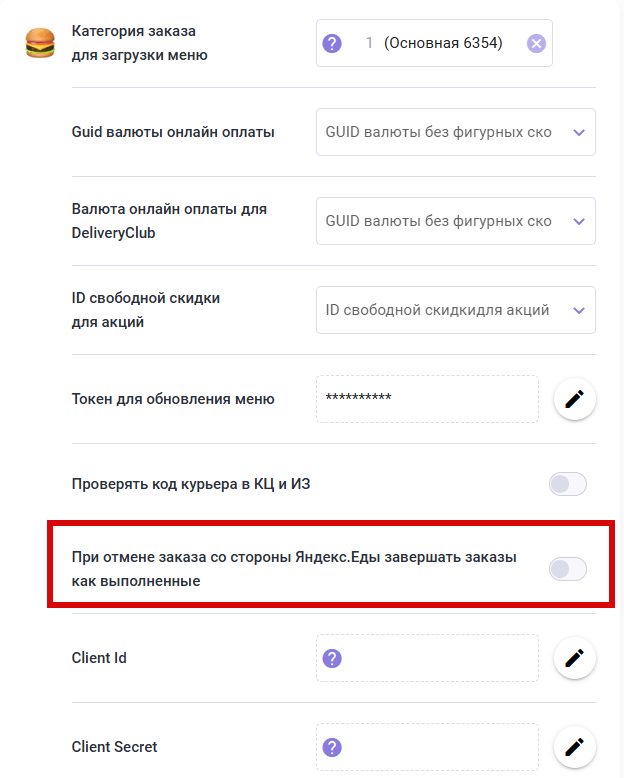Toggle completing orders on Яндекс.Еда cancellation

pyautogui.click(x=568, y=569)
